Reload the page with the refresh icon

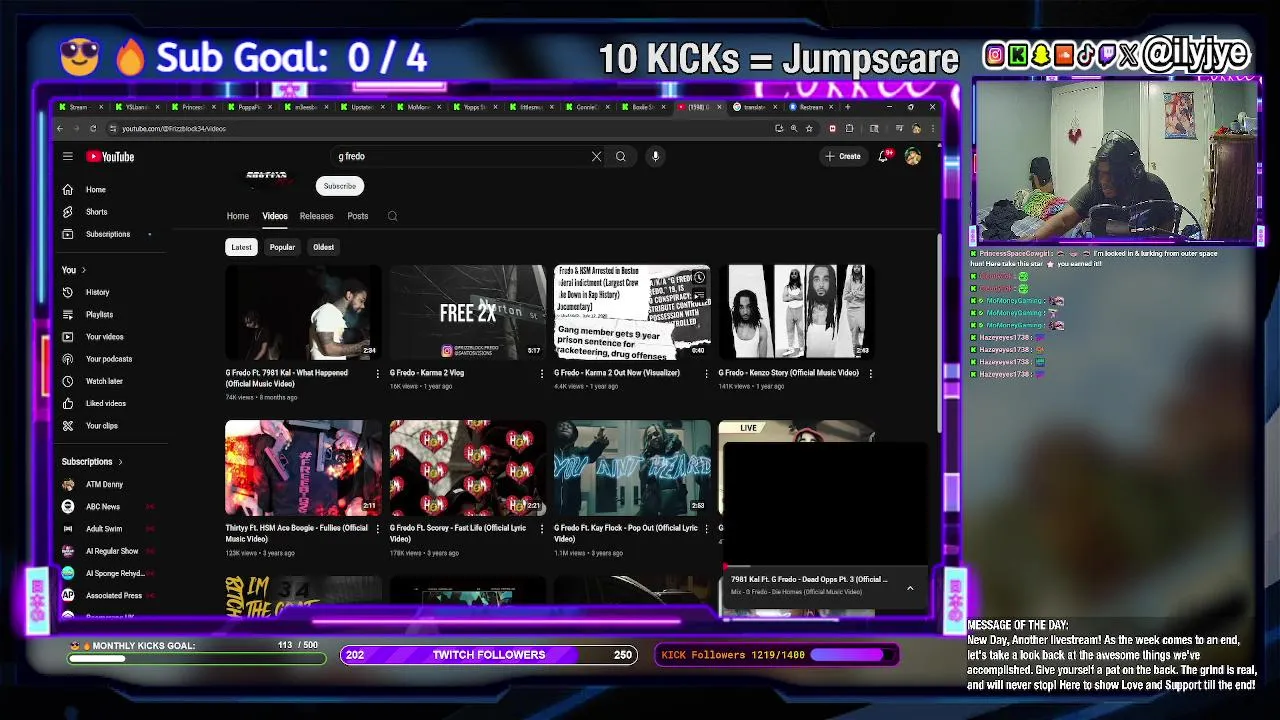93,128
